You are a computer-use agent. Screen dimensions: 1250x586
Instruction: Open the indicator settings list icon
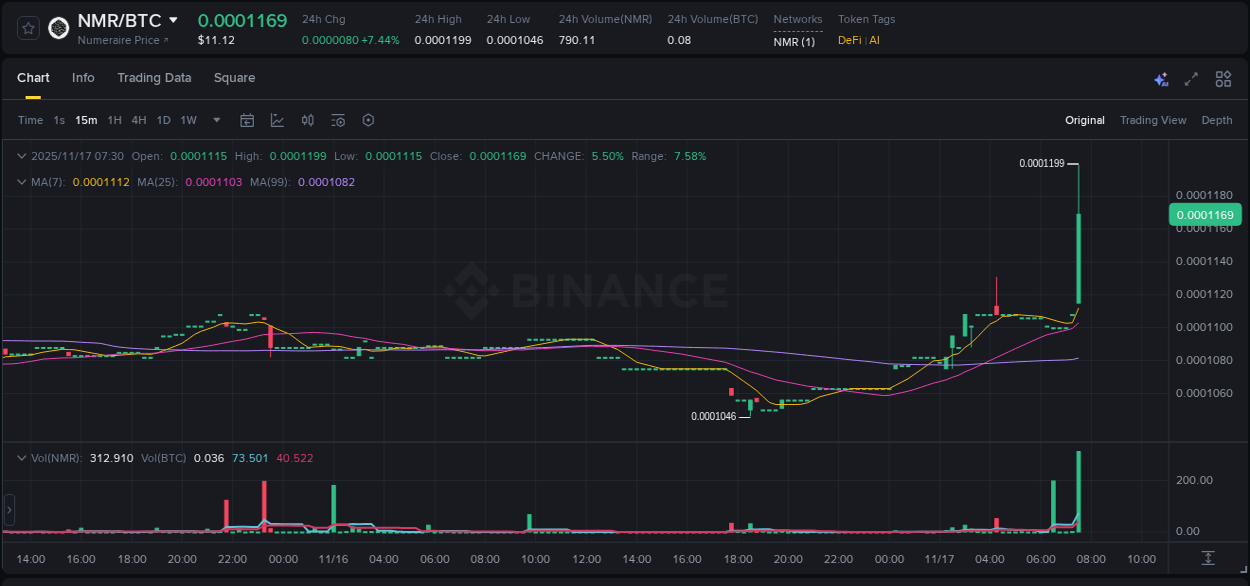pos(337,120)
